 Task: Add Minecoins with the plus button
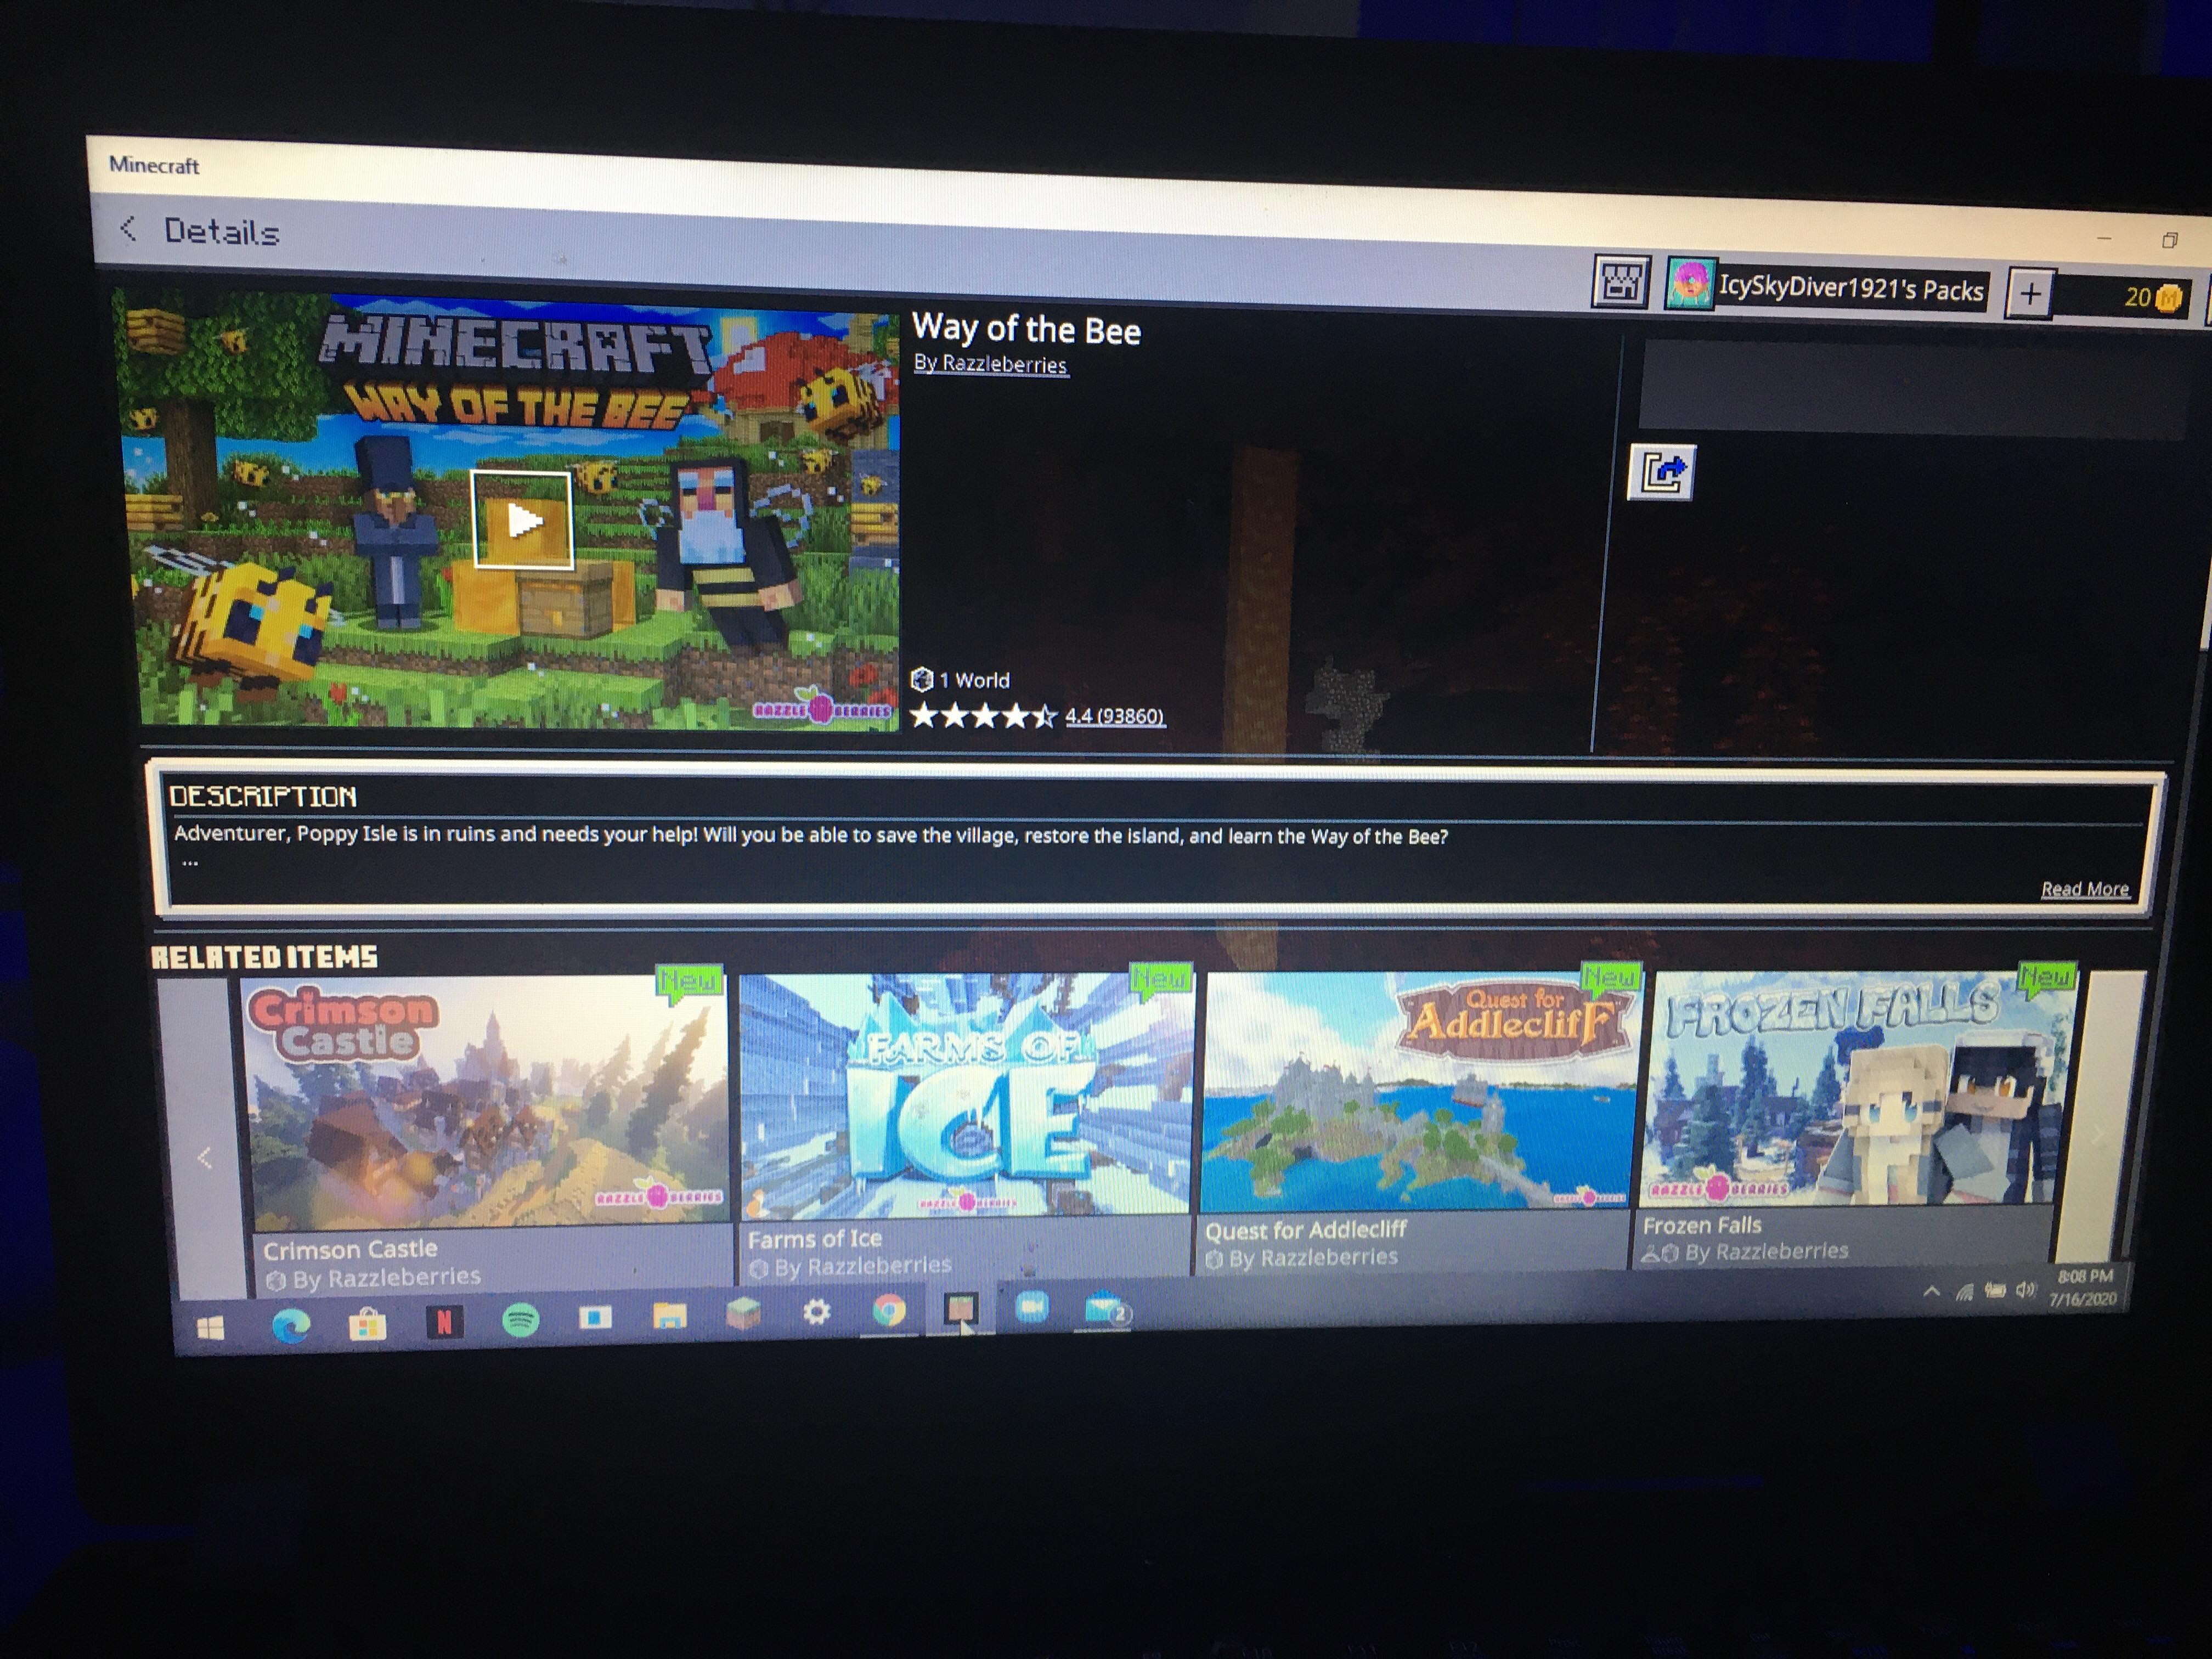(2029, 294)
